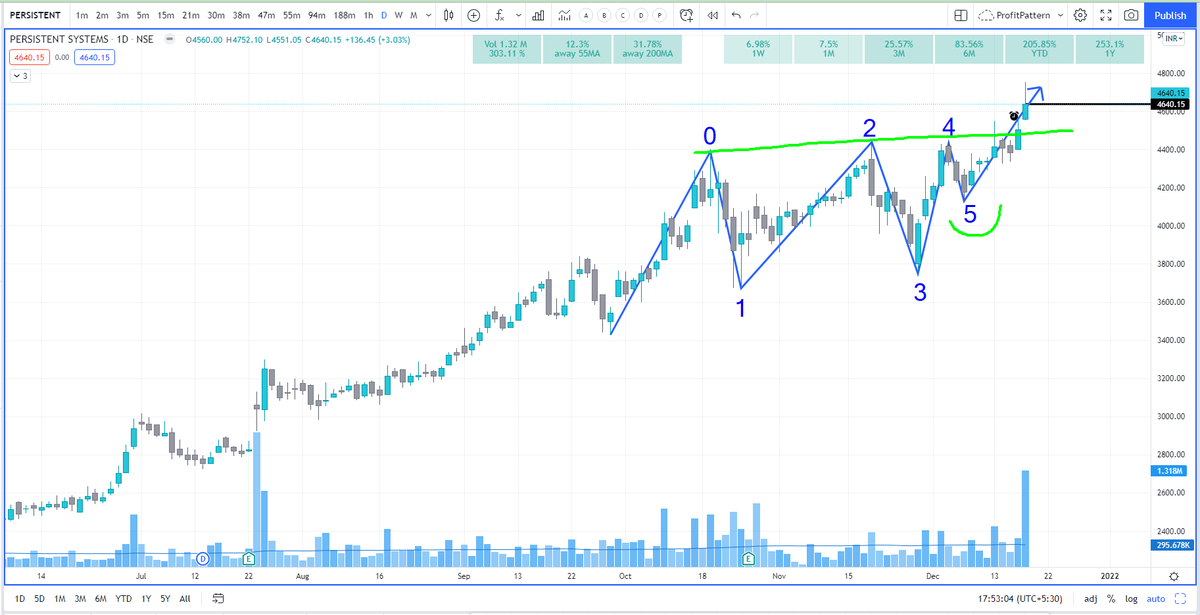Enable log scale on the price axis
This screenshot has width=1200, height=615.
[x=1131, y=598]
